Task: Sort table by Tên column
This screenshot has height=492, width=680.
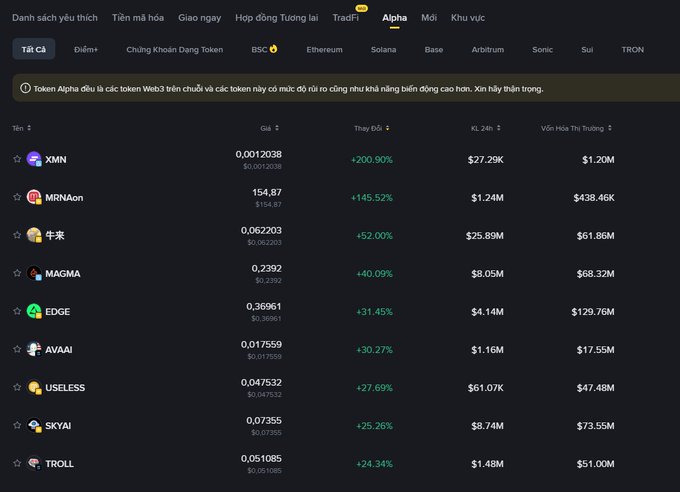Action: [x=21, y=128]
